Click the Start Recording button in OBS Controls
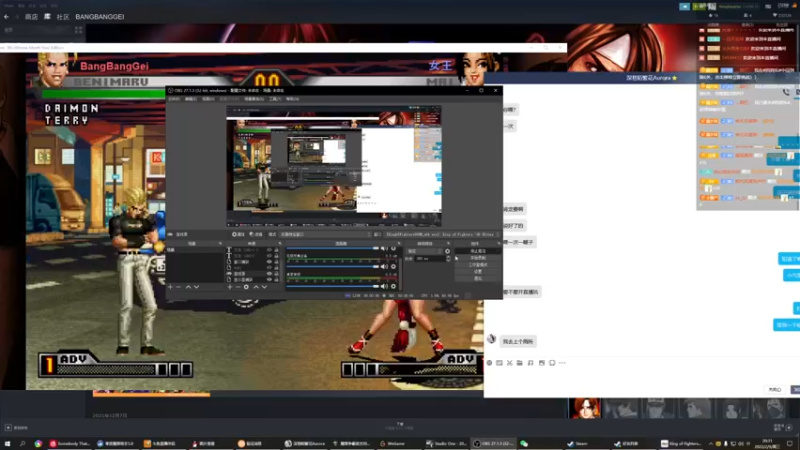Screen dimensions: 800x450 point(476,258)
